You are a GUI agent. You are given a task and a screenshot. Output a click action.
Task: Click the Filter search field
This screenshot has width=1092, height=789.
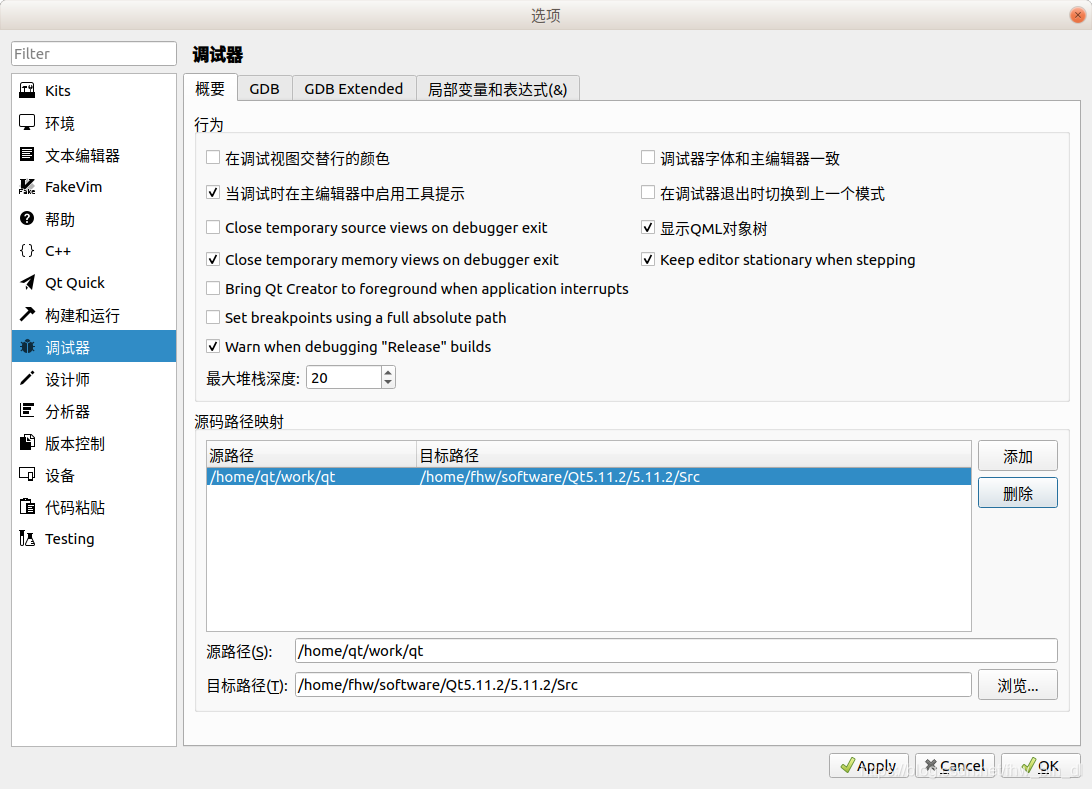point(93,54)
